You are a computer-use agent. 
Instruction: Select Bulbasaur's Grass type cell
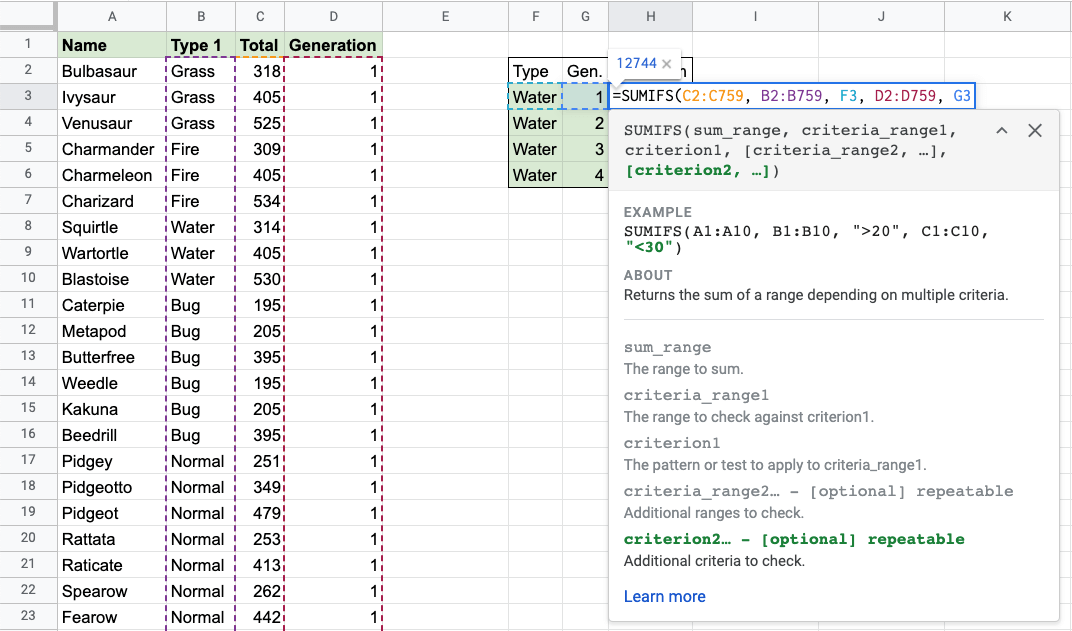coord(200,71)
